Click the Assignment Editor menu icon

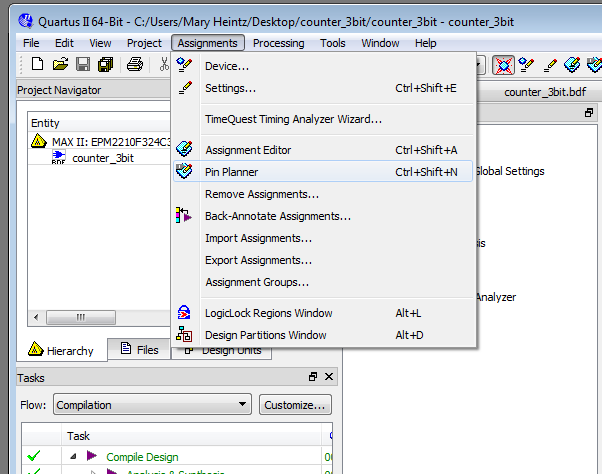[184, 149]
